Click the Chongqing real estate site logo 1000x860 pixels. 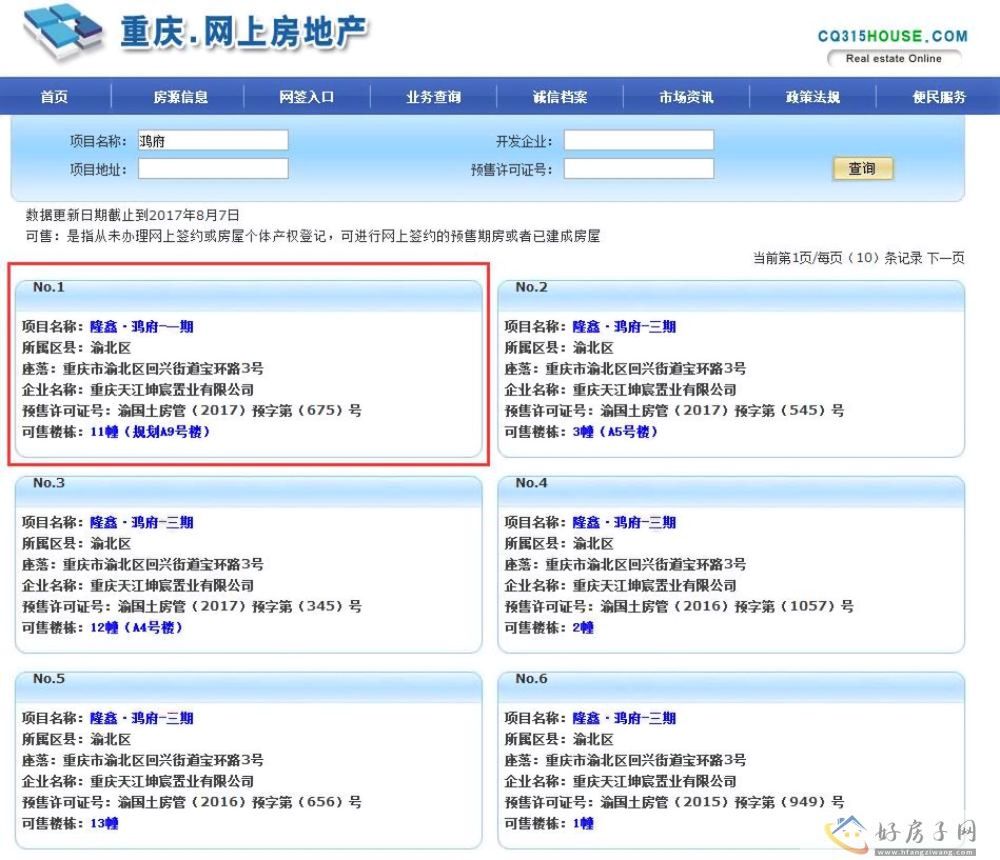(x=195, y=32)
